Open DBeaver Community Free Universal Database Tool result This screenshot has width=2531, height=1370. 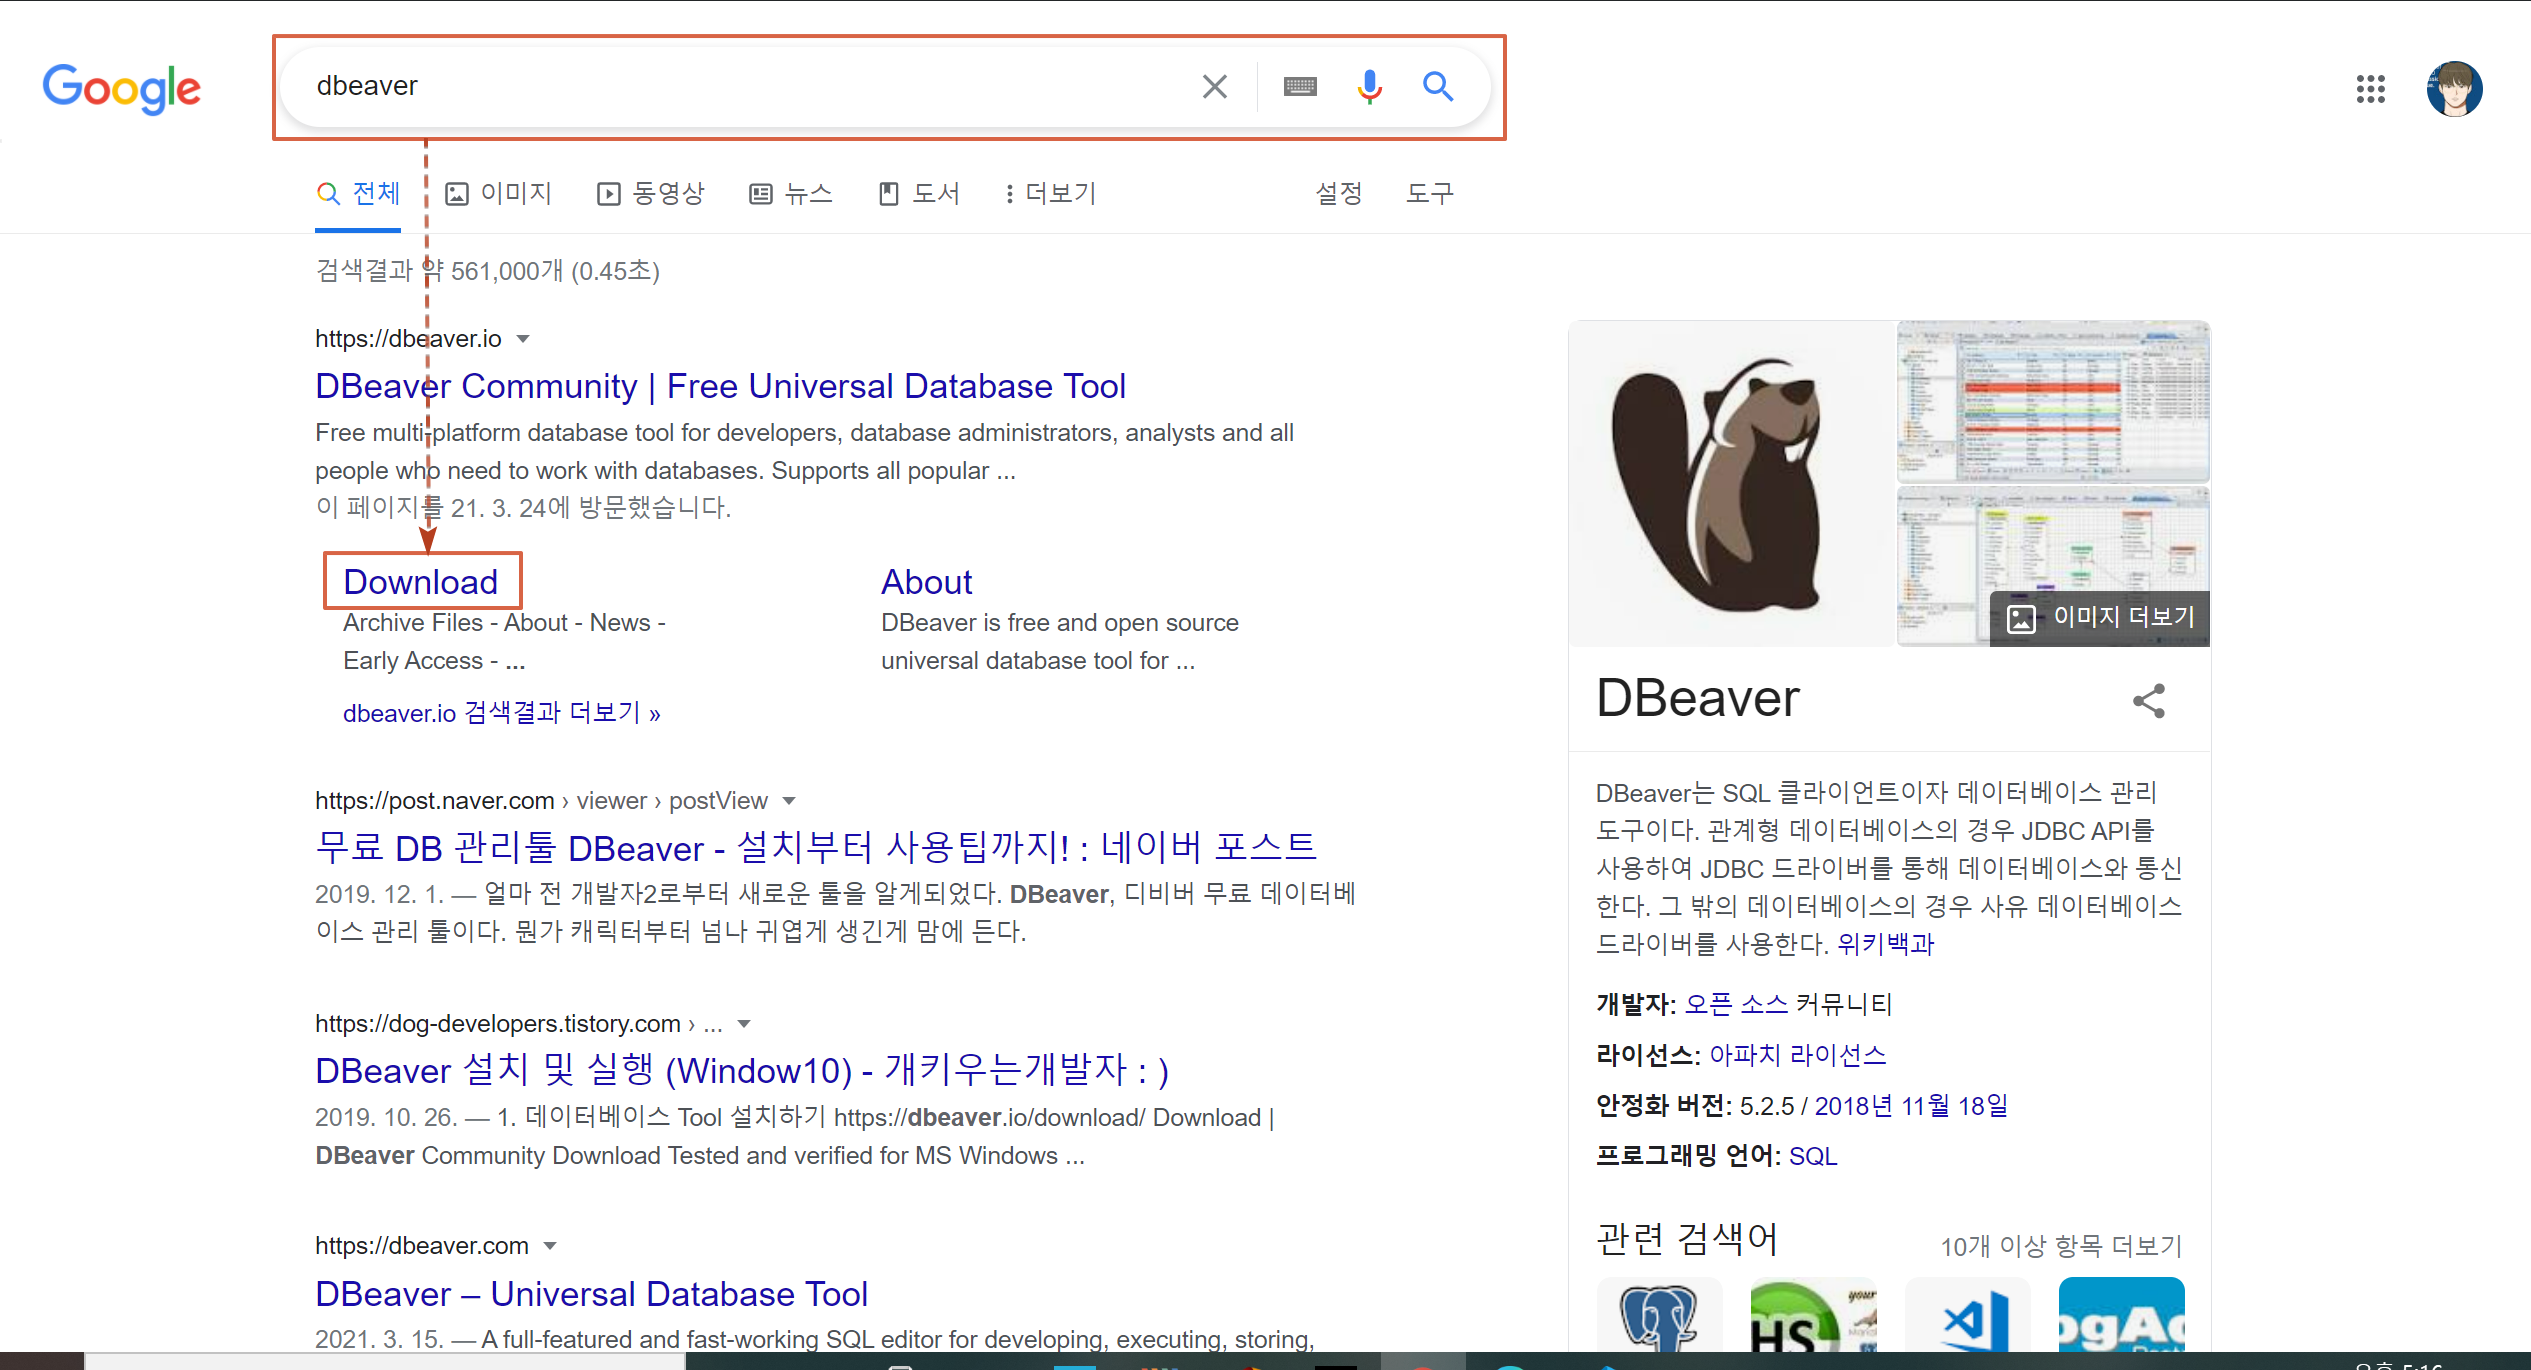pyautogui.click(x=720, y=386)
